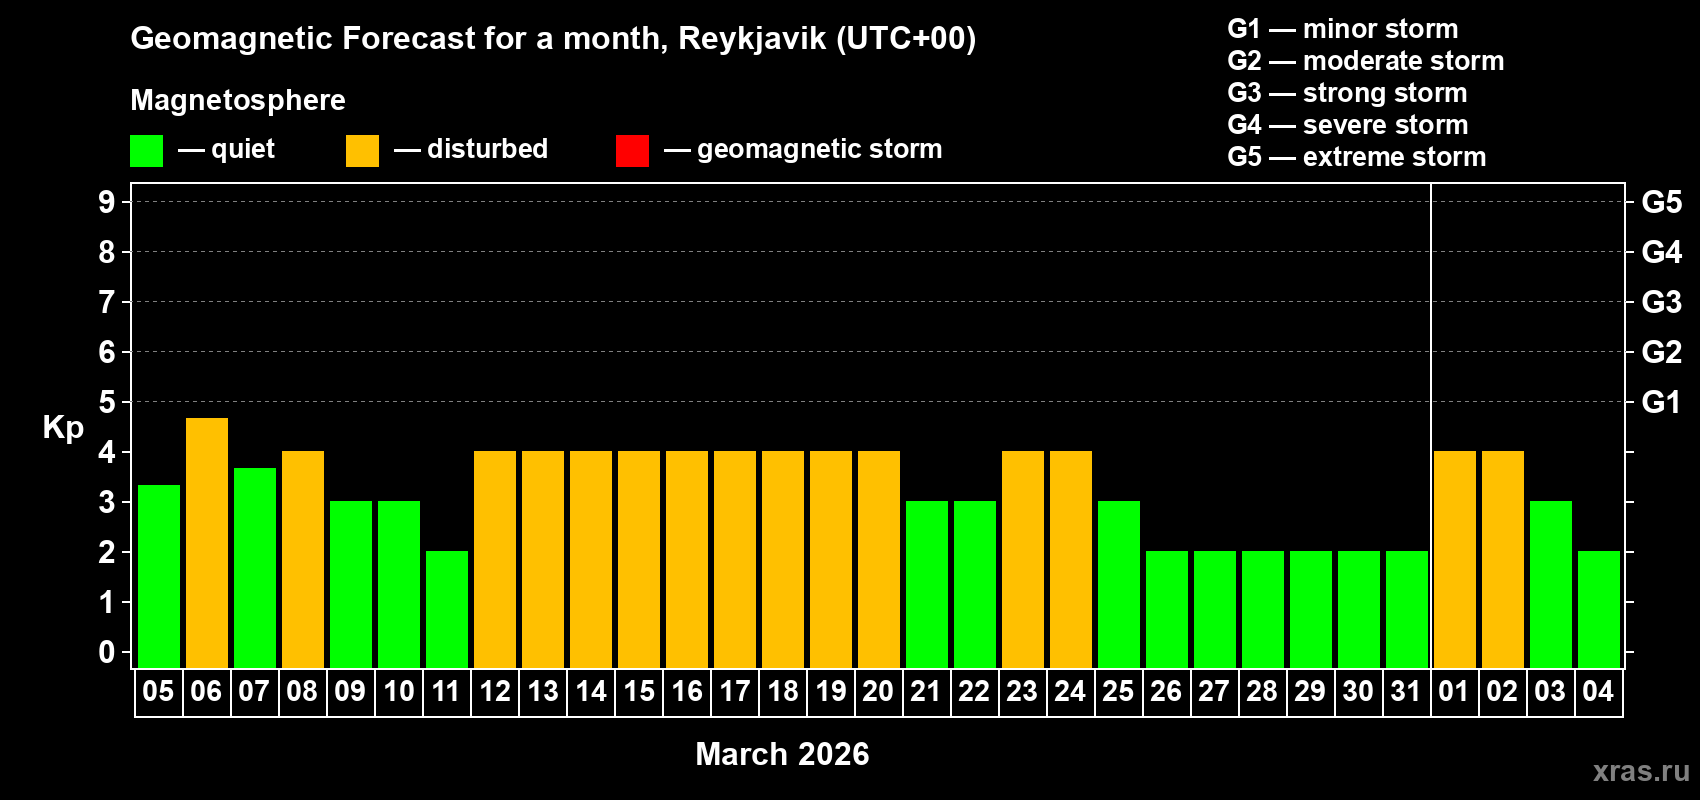Click the March 2026 label
The height and width of the screenshot is (800, 1700).
(x=782, y=754)
